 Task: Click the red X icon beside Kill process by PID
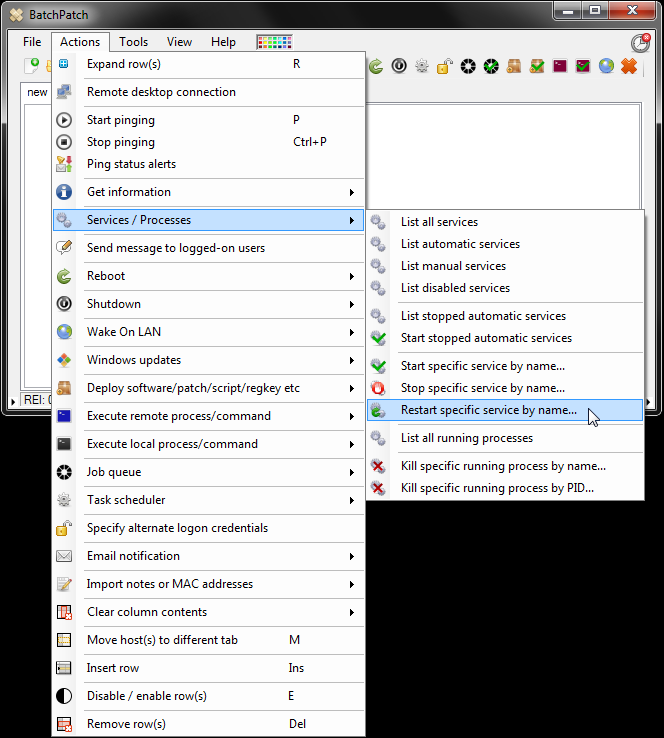click(378, 488)
